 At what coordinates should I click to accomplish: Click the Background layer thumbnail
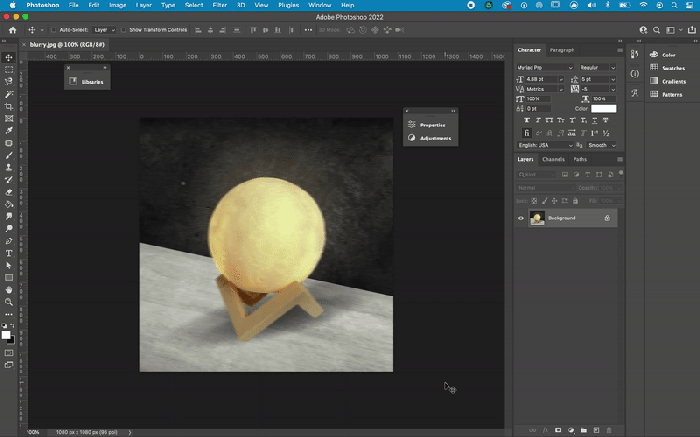(x=537, y=218)
